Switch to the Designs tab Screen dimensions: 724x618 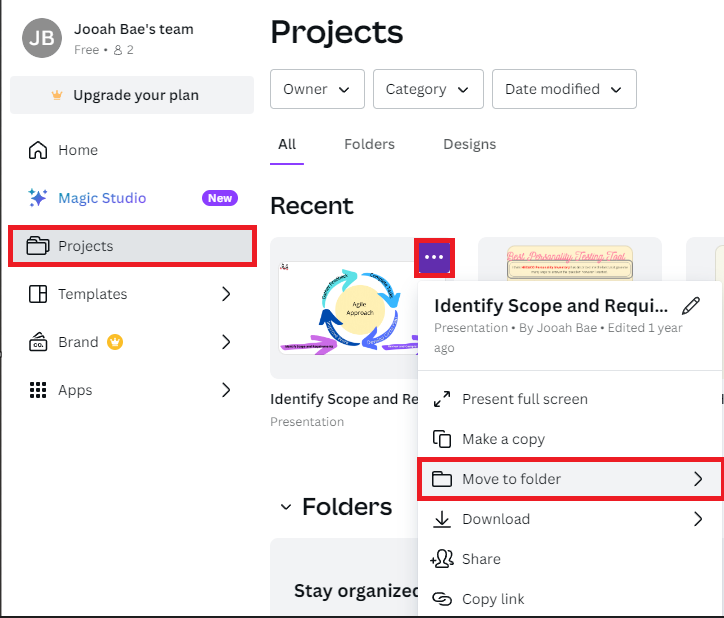tap(469, 144)
